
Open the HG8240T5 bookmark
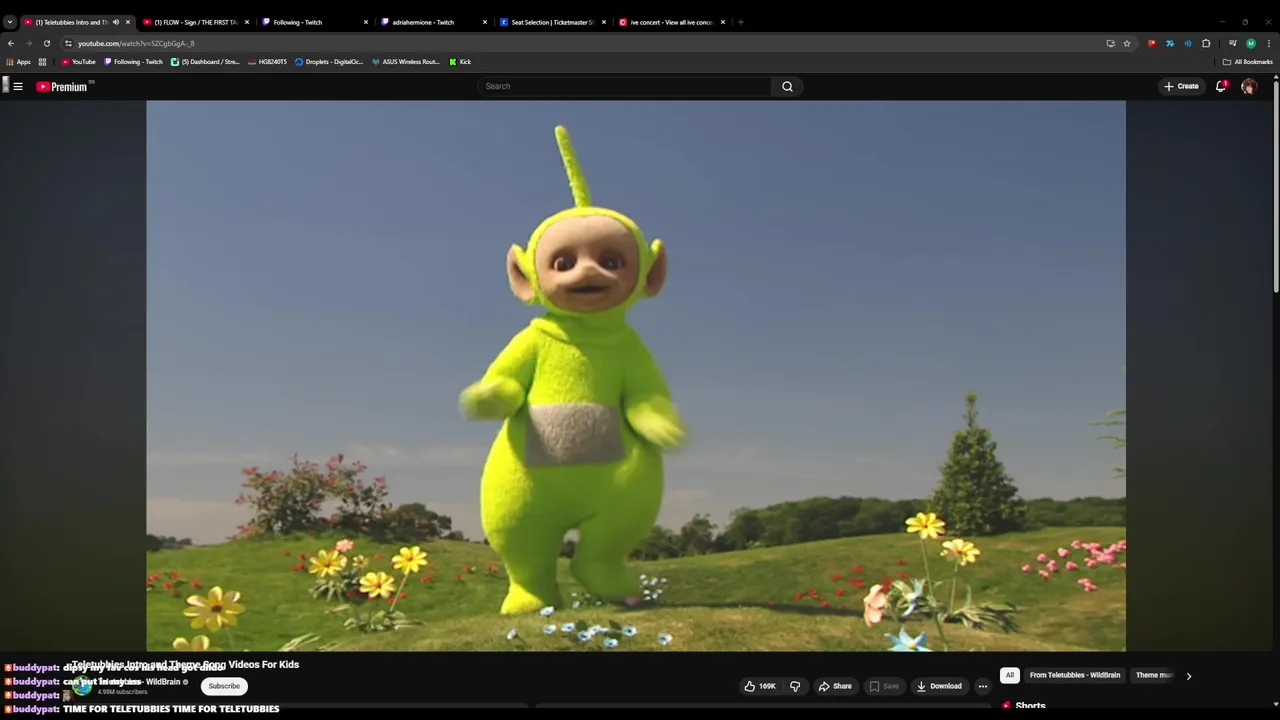tap(267, 62)
